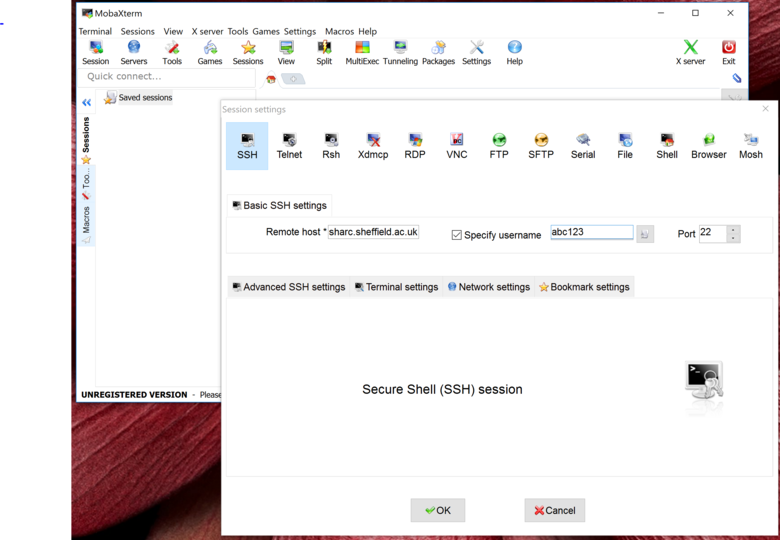Click the Quick connect search box
Image resolution: width=780 pixels, height=540 pixels.
point(167,77)
